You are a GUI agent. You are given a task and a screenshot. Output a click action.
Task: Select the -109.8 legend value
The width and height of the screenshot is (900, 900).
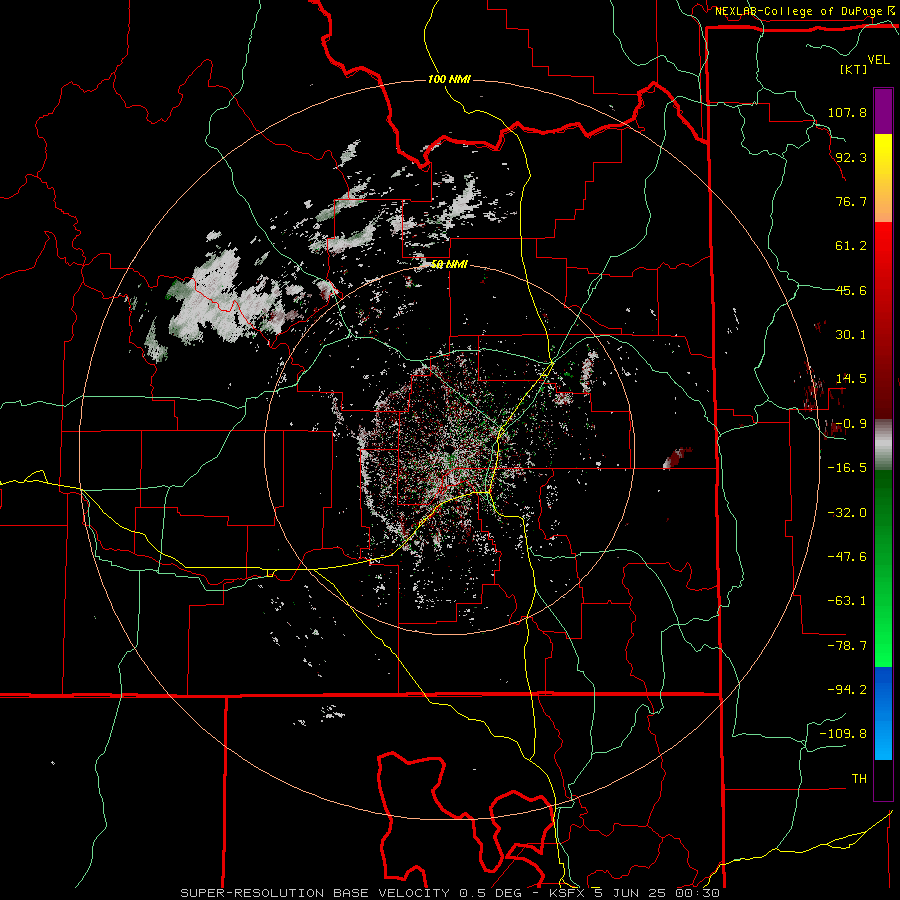point(843,734)
